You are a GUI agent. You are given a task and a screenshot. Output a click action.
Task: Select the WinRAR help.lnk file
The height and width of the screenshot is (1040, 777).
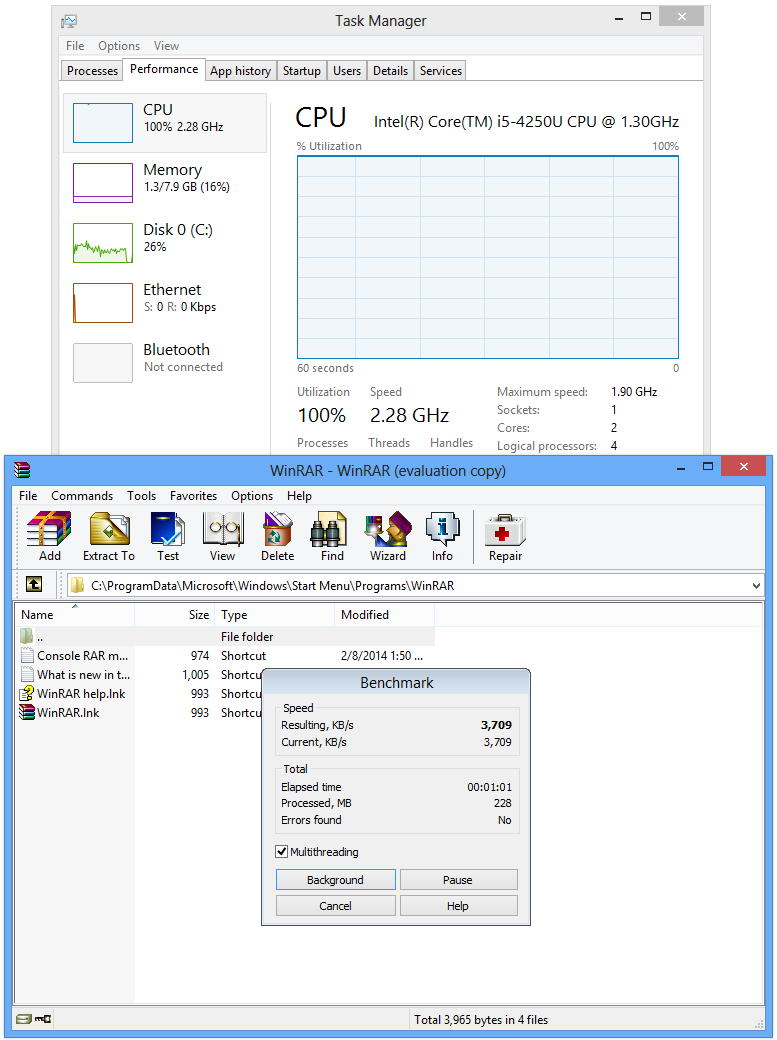(x=80, y=694)
